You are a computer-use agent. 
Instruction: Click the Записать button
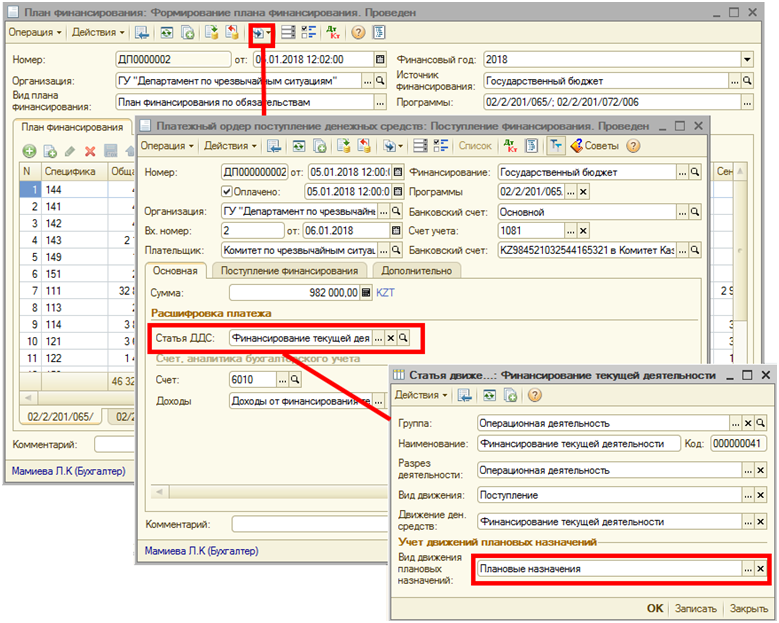pyautogui.click(x=696, y=608)
